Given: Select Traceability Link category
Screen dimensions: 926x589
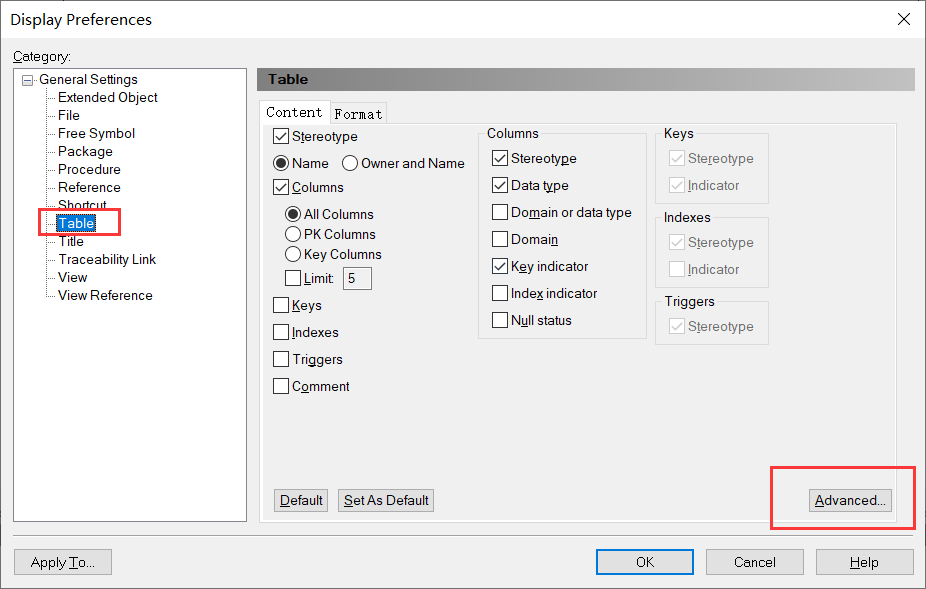Looking at the screenshot, I should [x=107, y=259].
